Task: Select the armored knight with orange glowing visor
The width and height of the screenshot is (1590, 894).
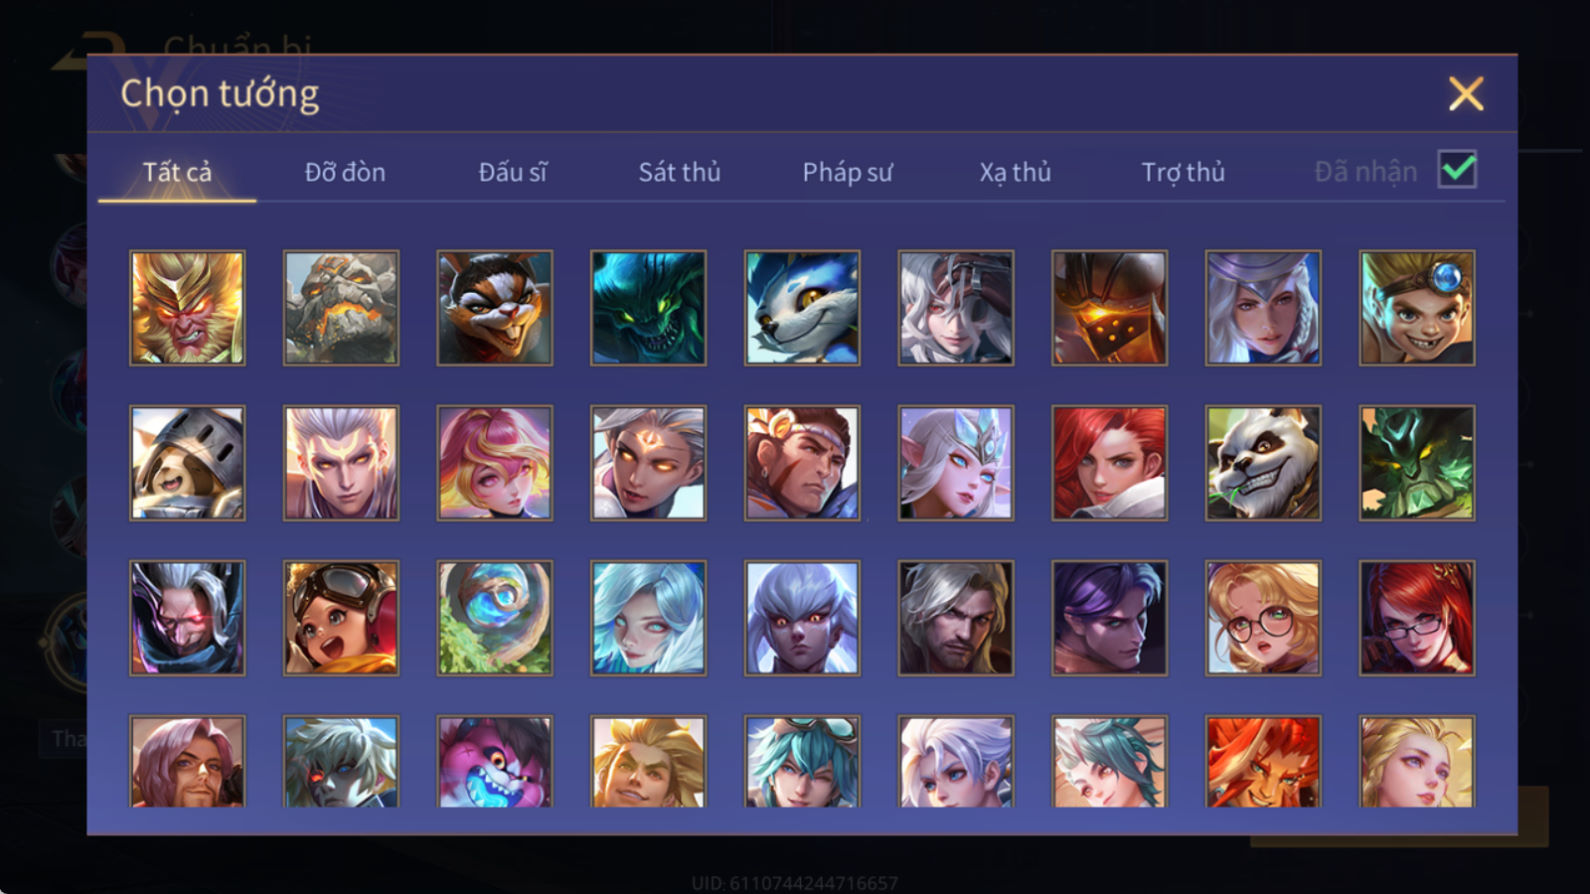Action: (1109, 308)
